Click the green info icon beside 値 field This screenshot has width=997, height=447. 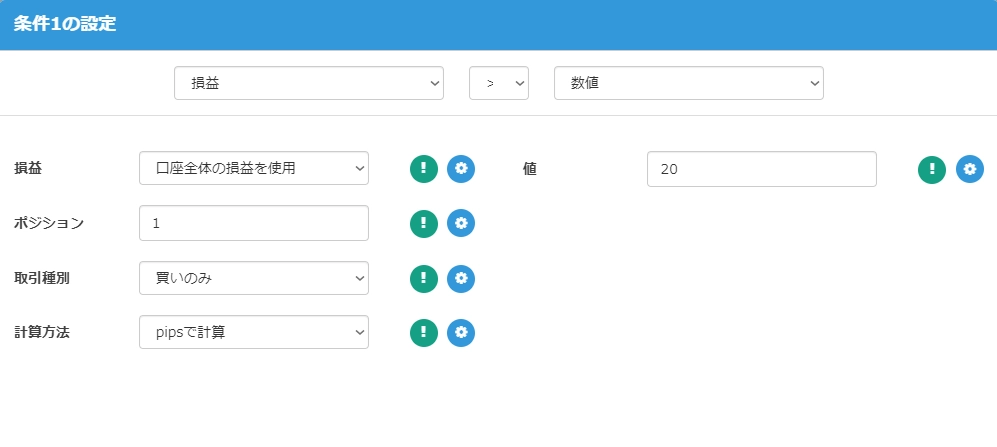[932, 170]
